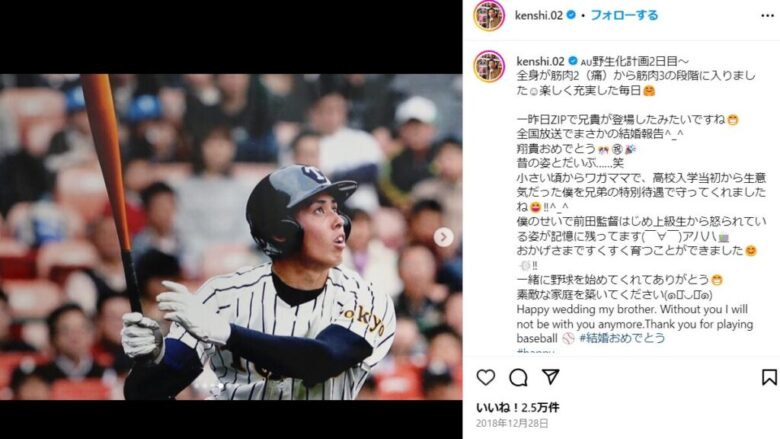Click the baseball player photo
This screenshot has width=780, height=439.
click(x=231, y=237)
